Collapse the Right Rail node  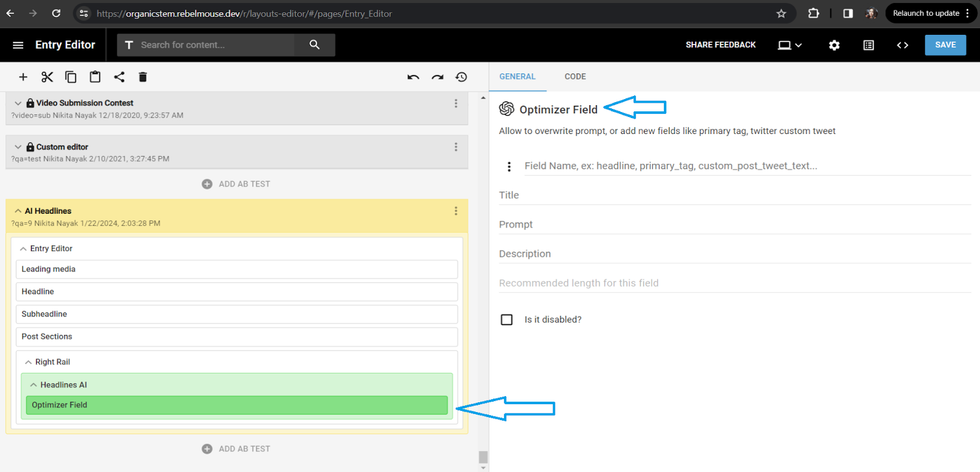[28, 362]
